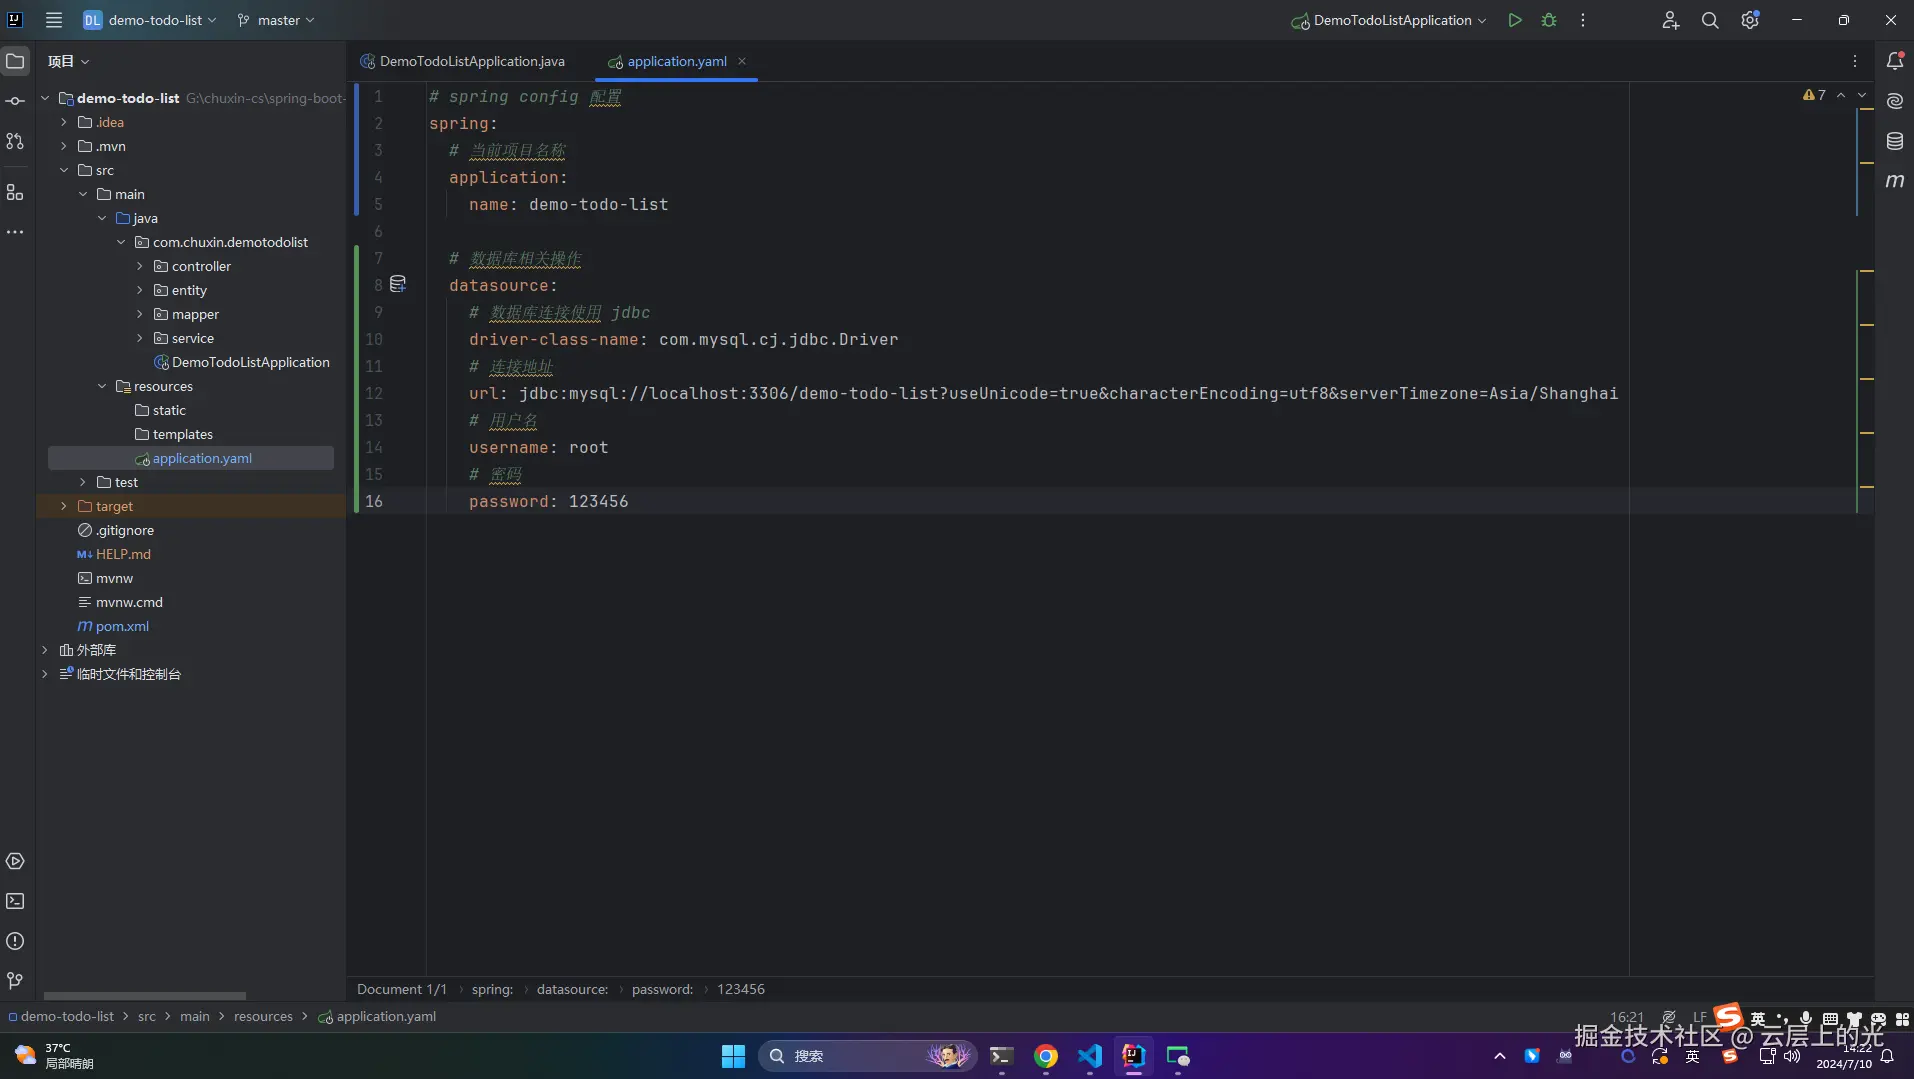Image resolution: width=1914 pixels, height=1079 pixels.
Task: Close the application.yaml tab
Action: tap(742, 61)
